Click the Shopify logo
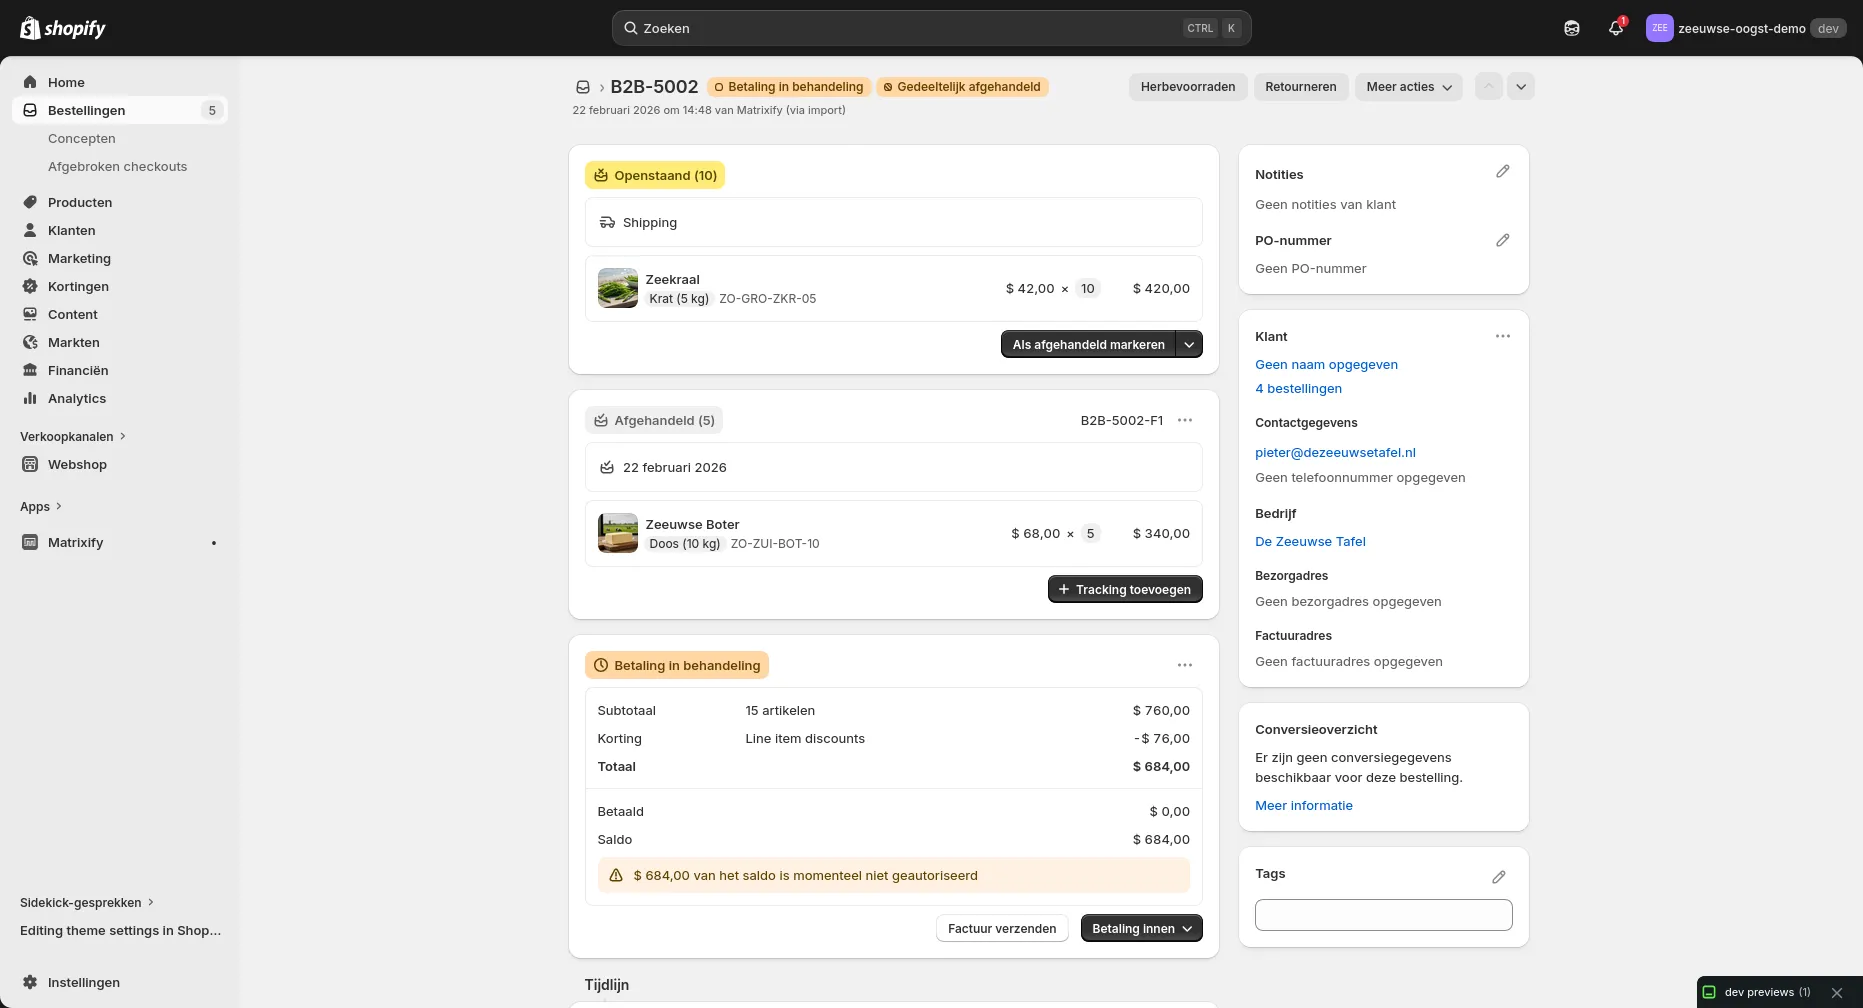The width and height of the screenshot is (1863, 1008). pyautogui.click(x=63, y=28)
